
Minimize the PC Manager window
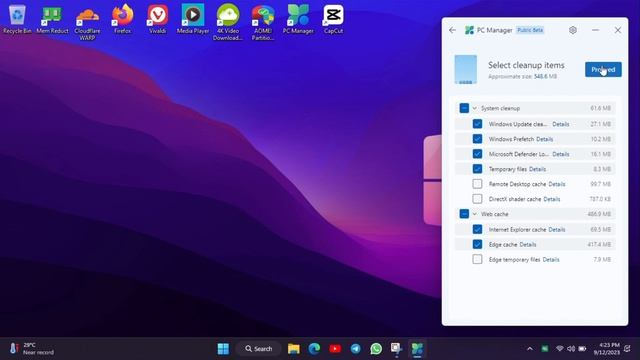(596, 30)
